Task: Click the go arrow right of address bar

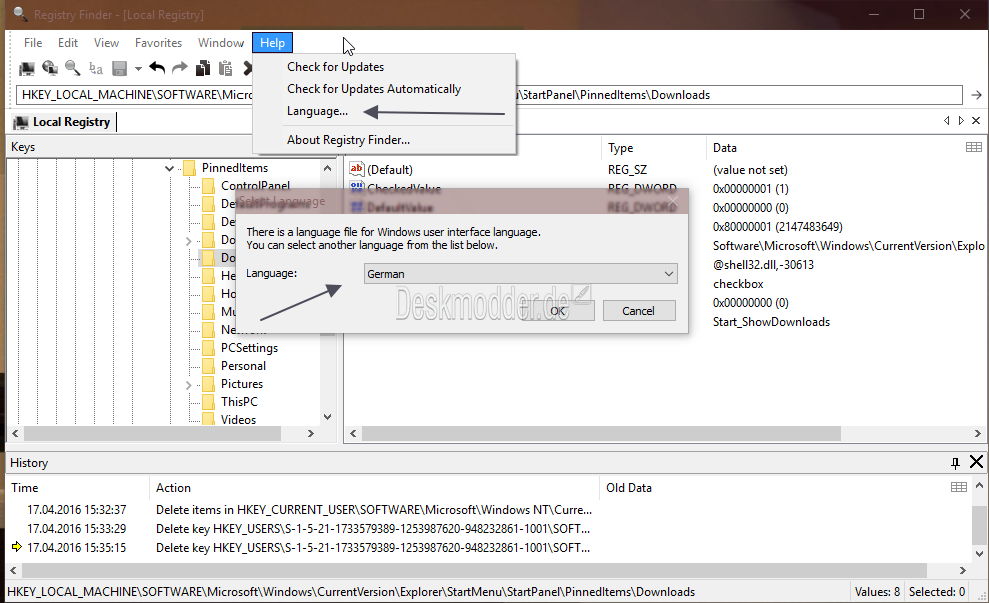Action: tap(976, 95)
